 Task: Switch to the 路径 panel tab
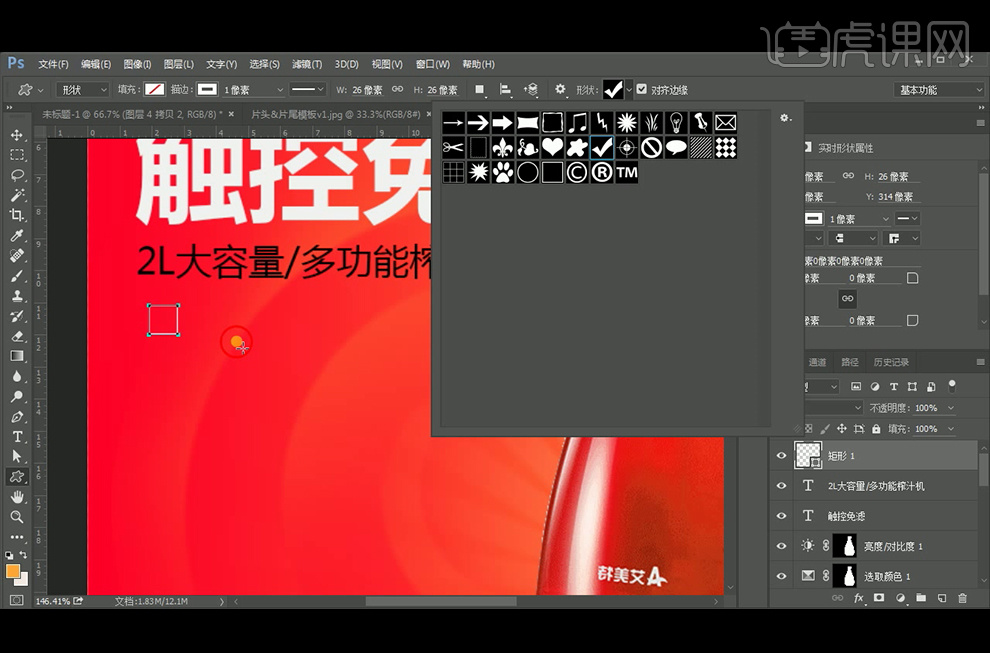coord(850,362)
